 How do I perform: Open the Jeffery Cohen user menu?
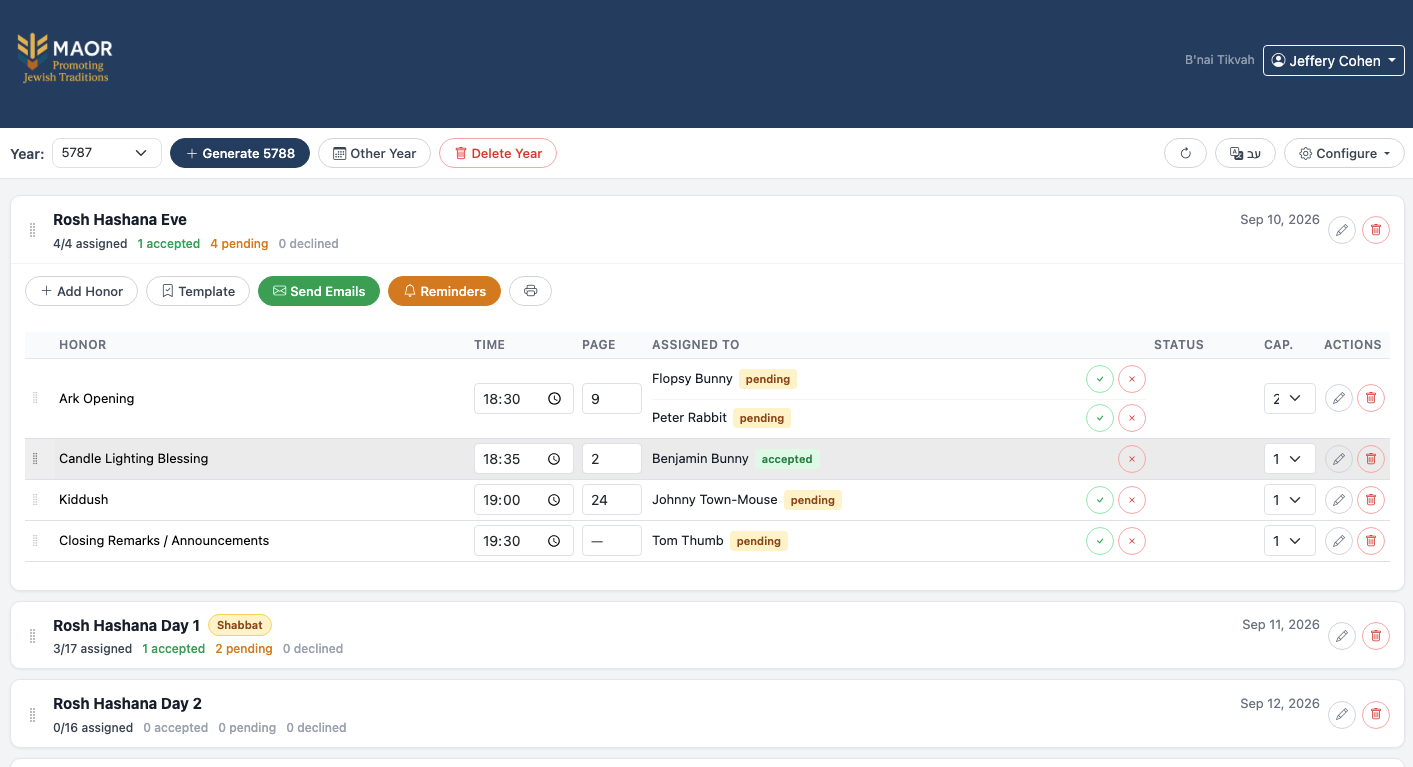pyautogui.click(x=1334, y=60)
